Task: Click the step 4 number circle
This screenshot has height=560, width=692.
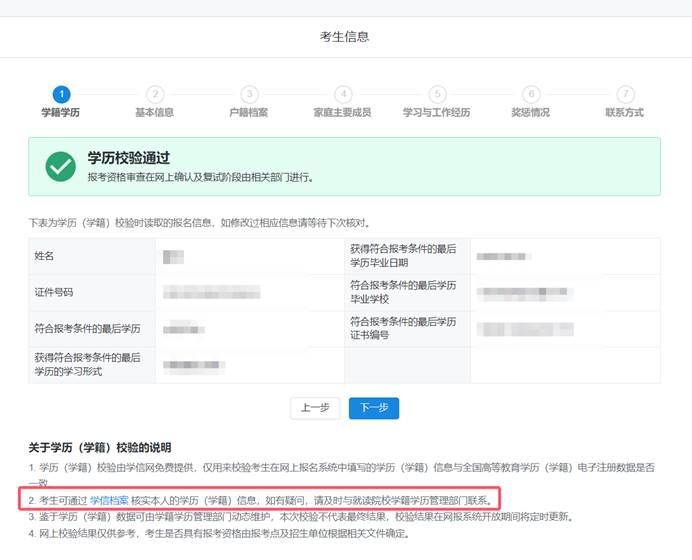Action: (x=343, y=94)
